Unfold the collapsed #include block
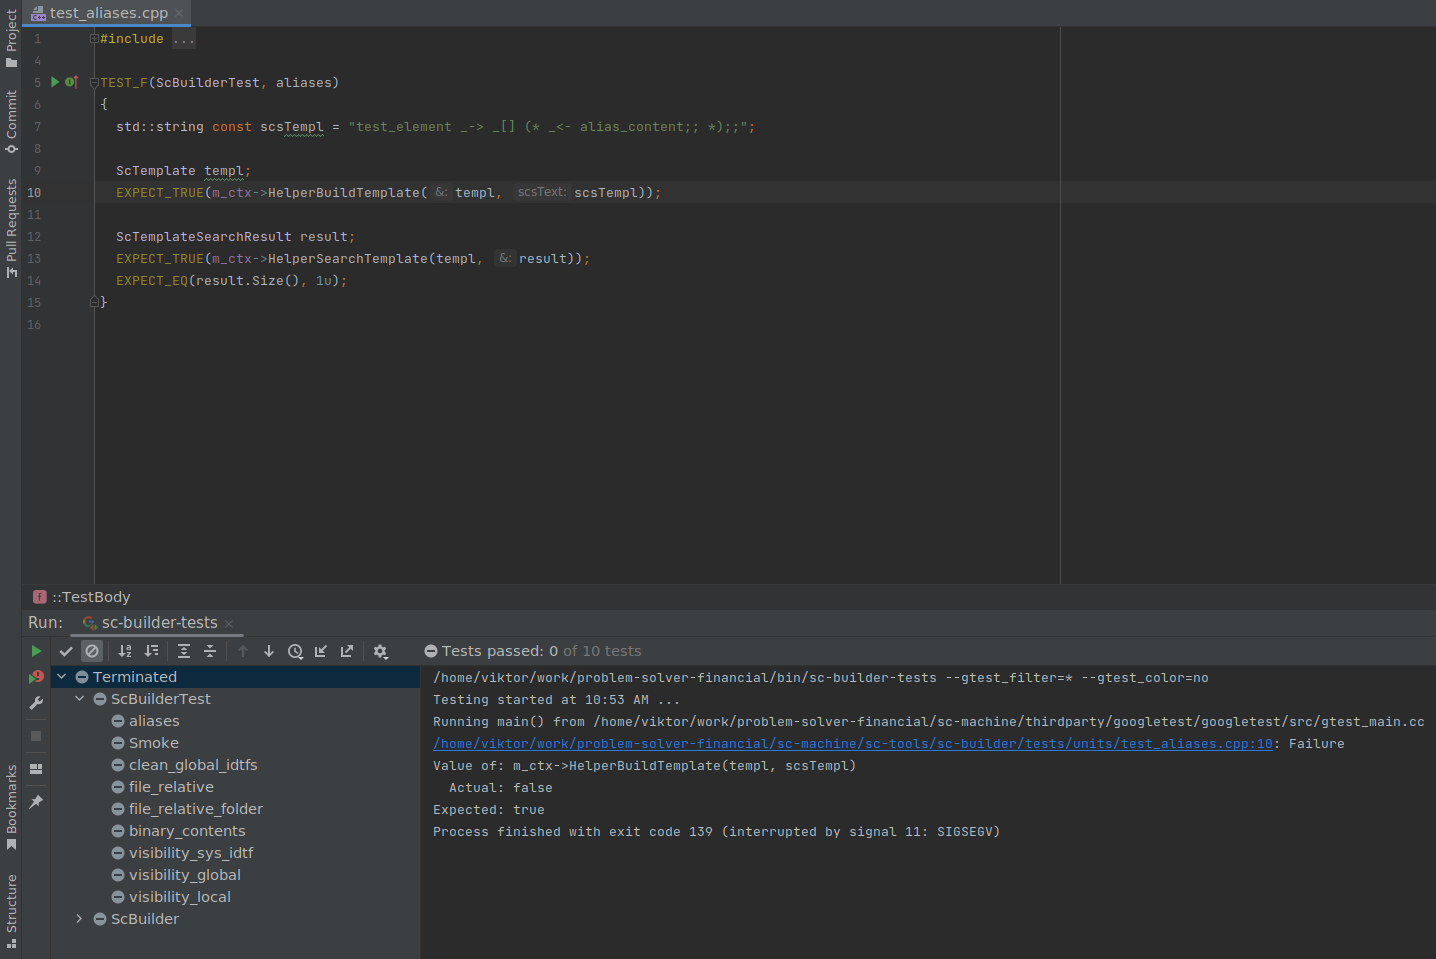The width and height of the screenshot is (1436, 959). point(94,39)
